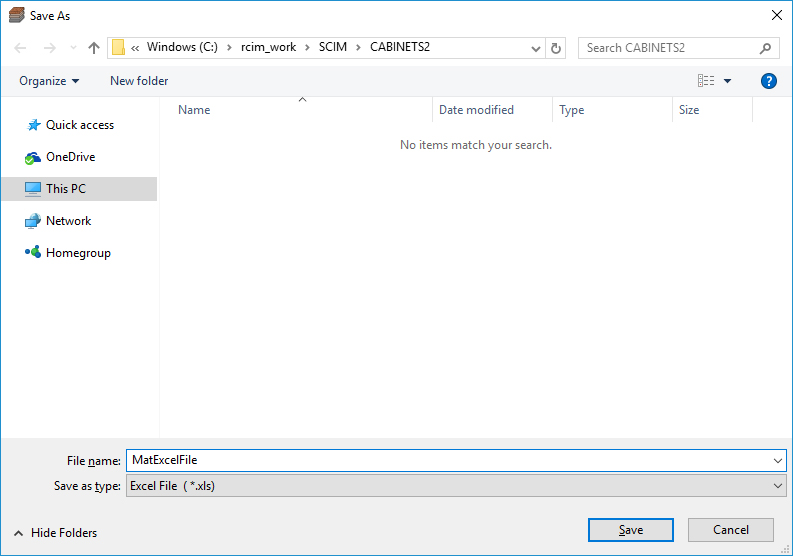The image size is (793, 556).
Task: Open the view options dropdown arrow
Action: click(x=727, y=81)
